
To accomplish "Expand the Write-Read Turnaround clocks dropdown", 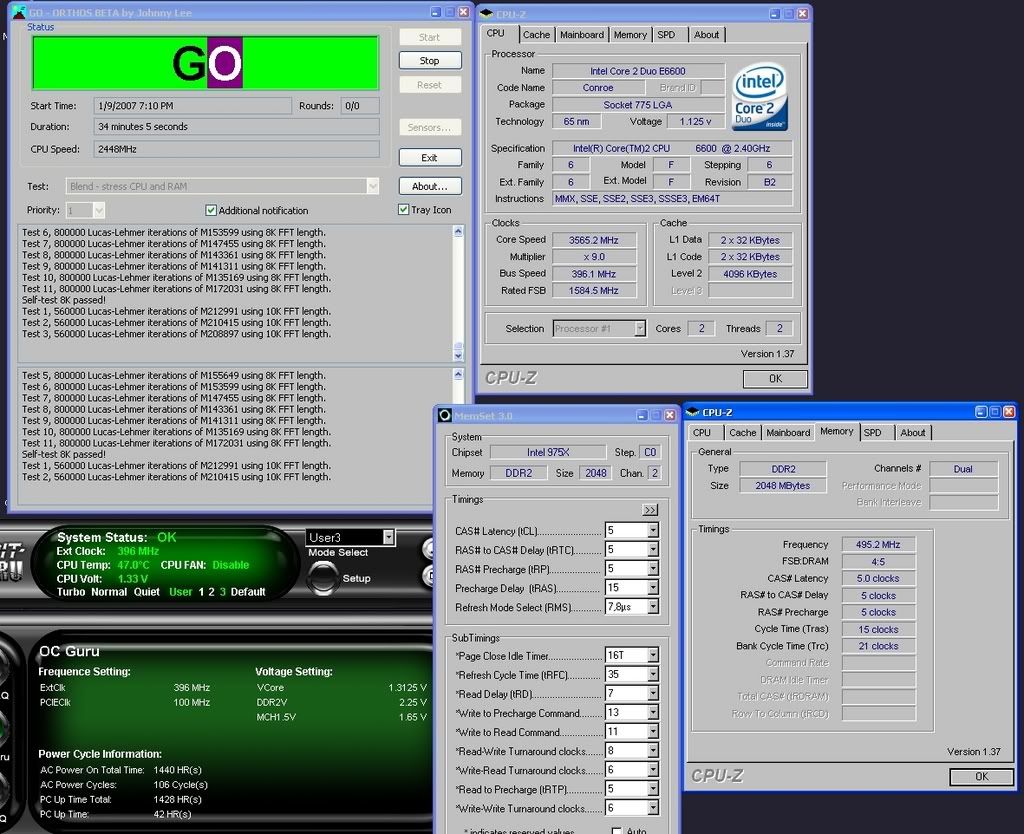I will (652, 770).
